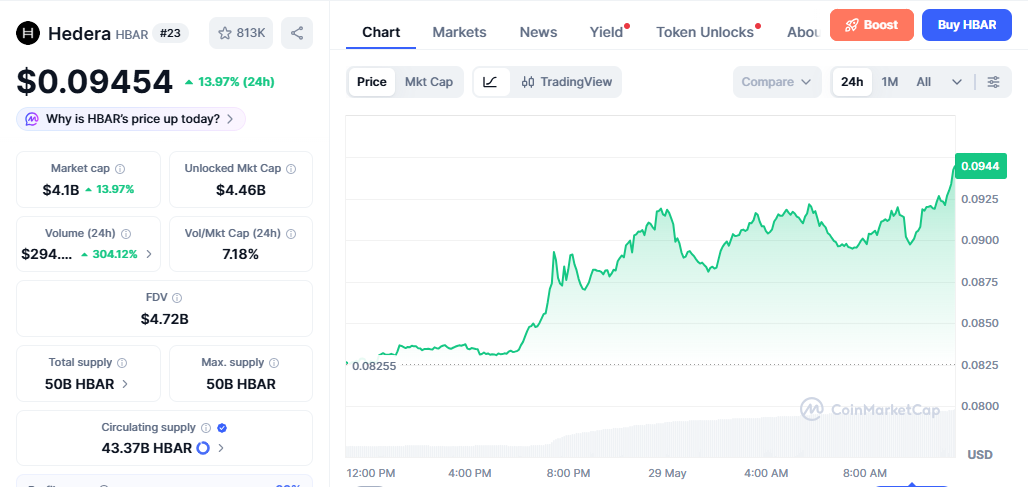Image resolution: width=1028 pixels, height=487 pixels.
Task: Switch to line chart view icon
Action: coord(490,82)
